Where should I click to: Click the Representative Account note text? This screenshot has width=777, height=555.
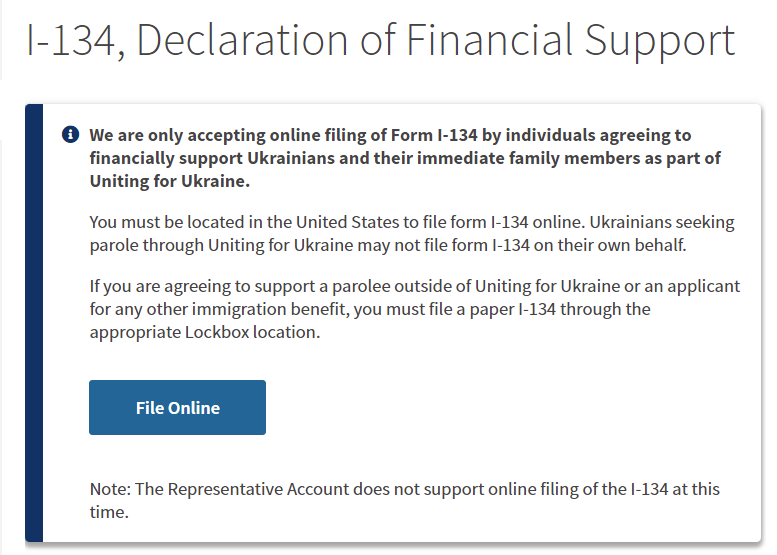click(x=404, y=501)
